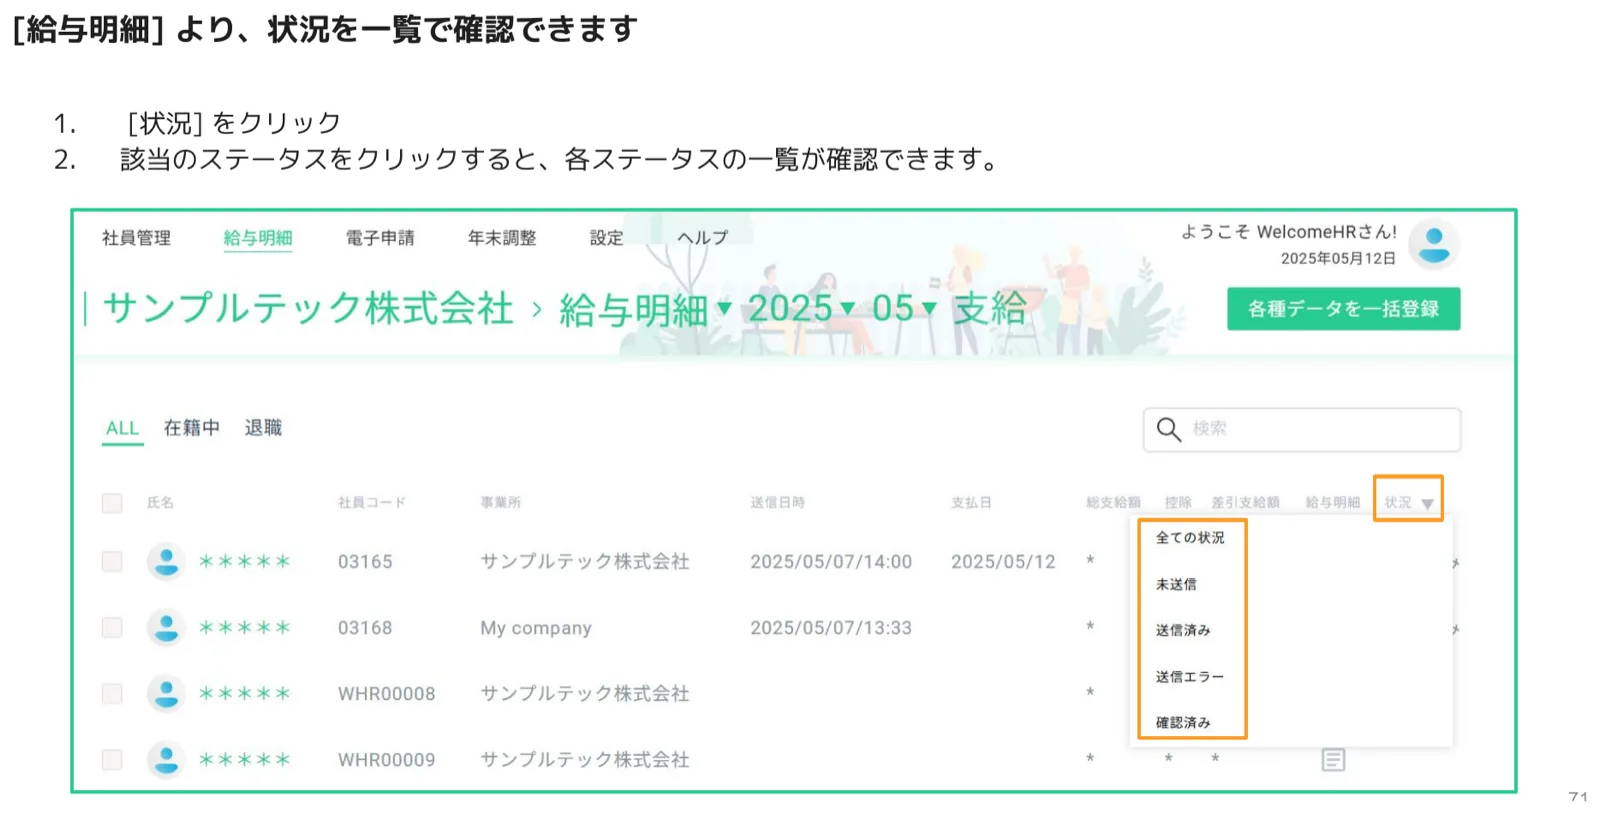
Task: Sort by 社員コード column header
Action: tap(372, 503)
